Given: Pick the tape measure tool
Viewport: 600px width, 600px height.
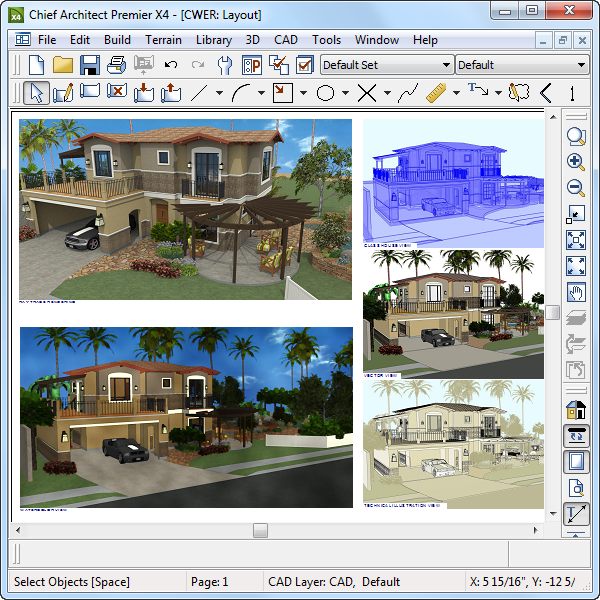Looking at the screenshot, I should 435,94.
